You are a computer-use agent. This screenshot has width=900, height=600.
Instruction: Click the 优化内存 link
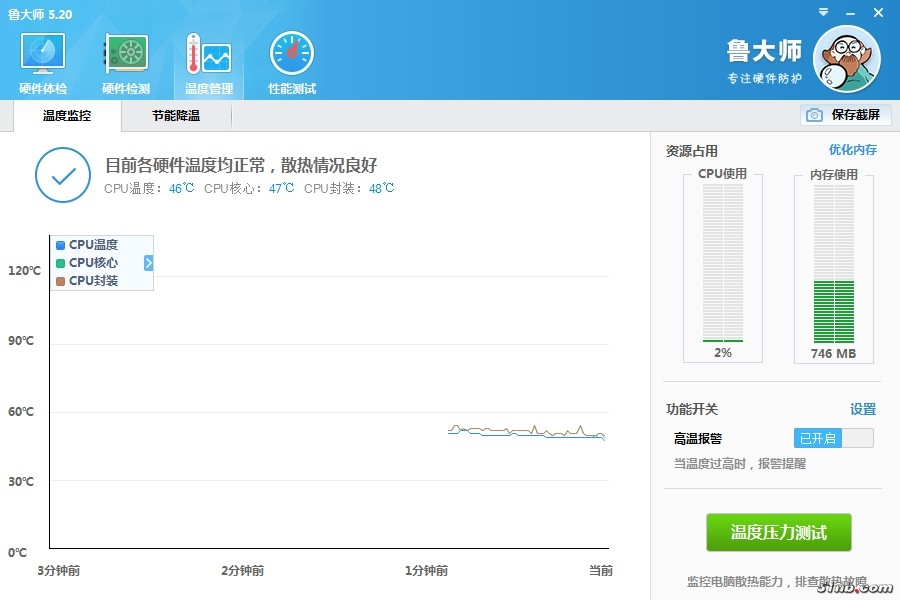(x=852, y=150)
